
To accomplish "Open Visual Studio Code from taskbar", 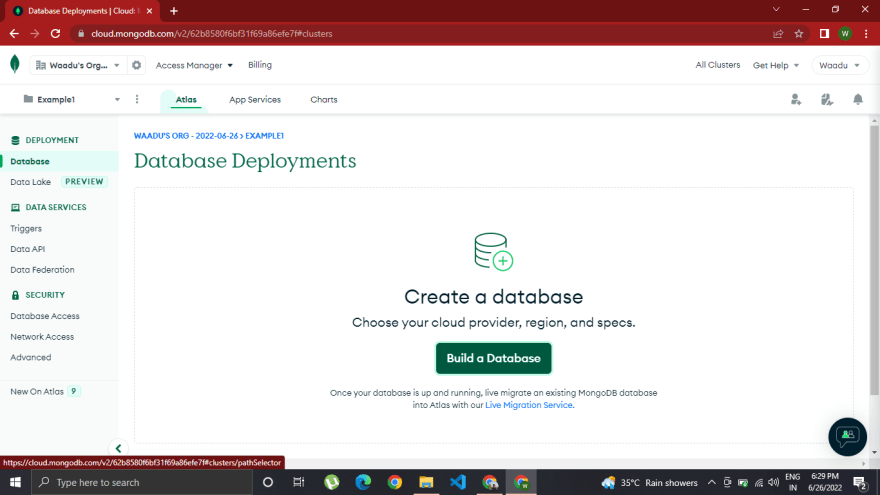I will click(458, 482).
